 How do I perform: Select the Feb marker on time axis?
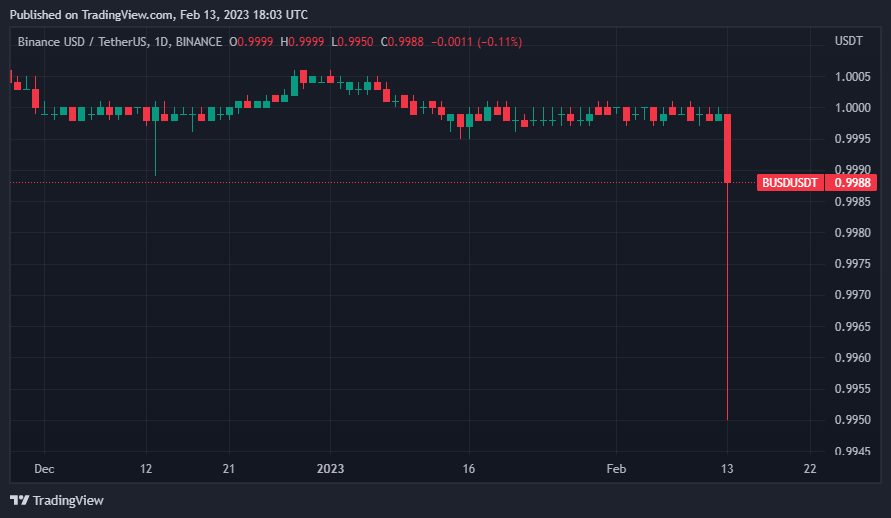coord(616,469)
